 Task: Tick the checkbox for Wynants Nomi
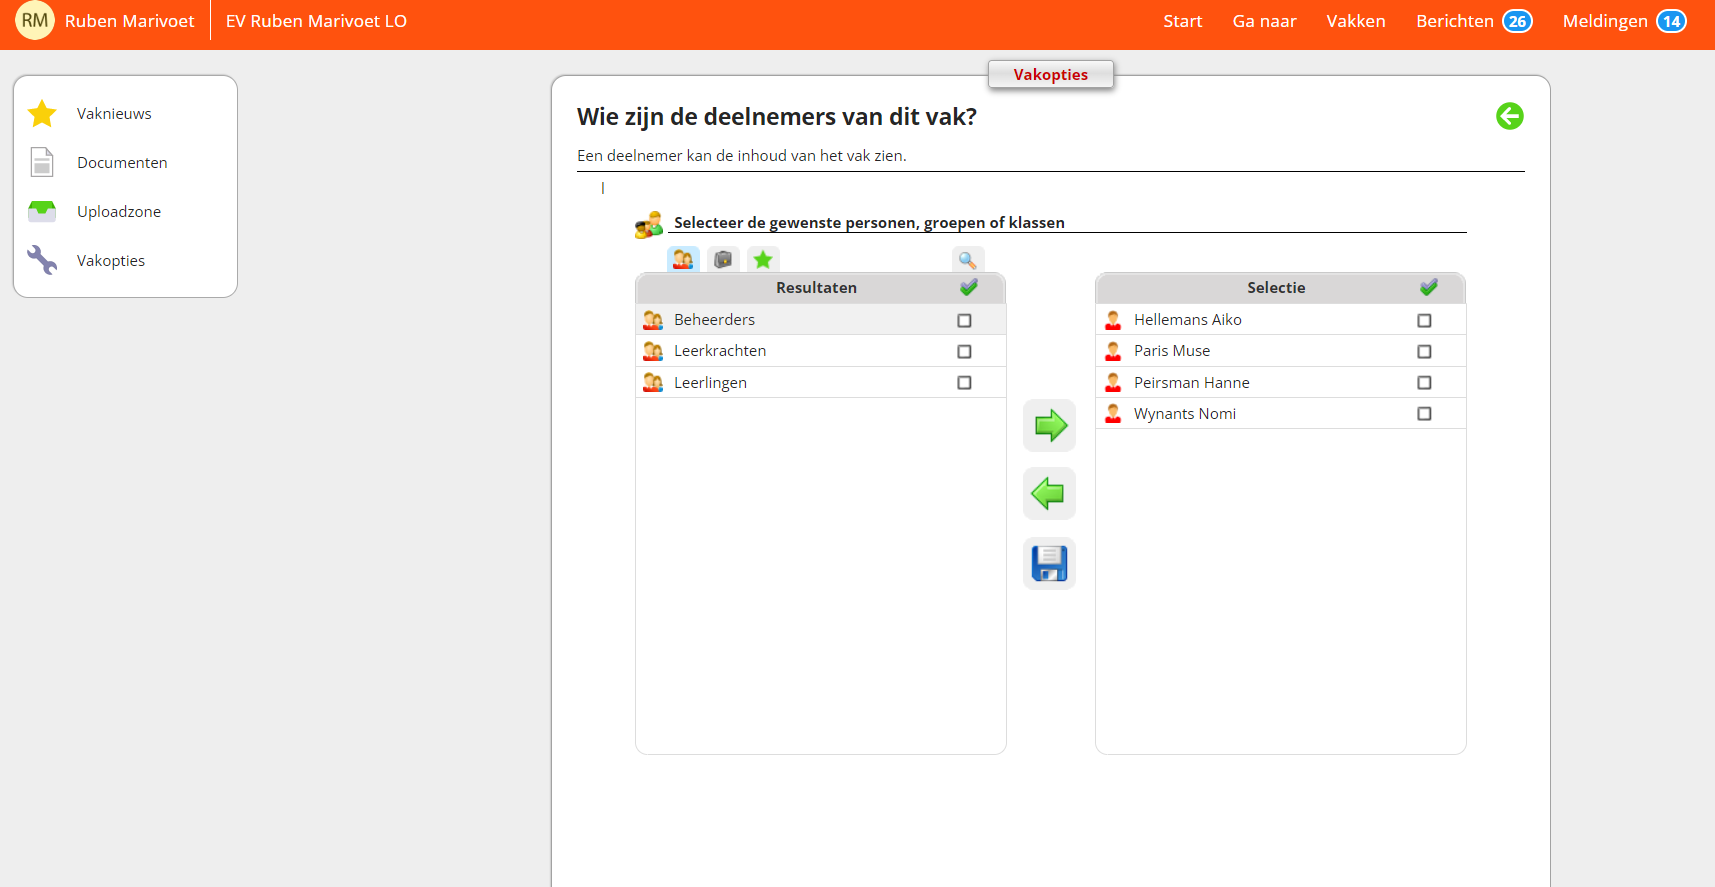click(1424, 414)
